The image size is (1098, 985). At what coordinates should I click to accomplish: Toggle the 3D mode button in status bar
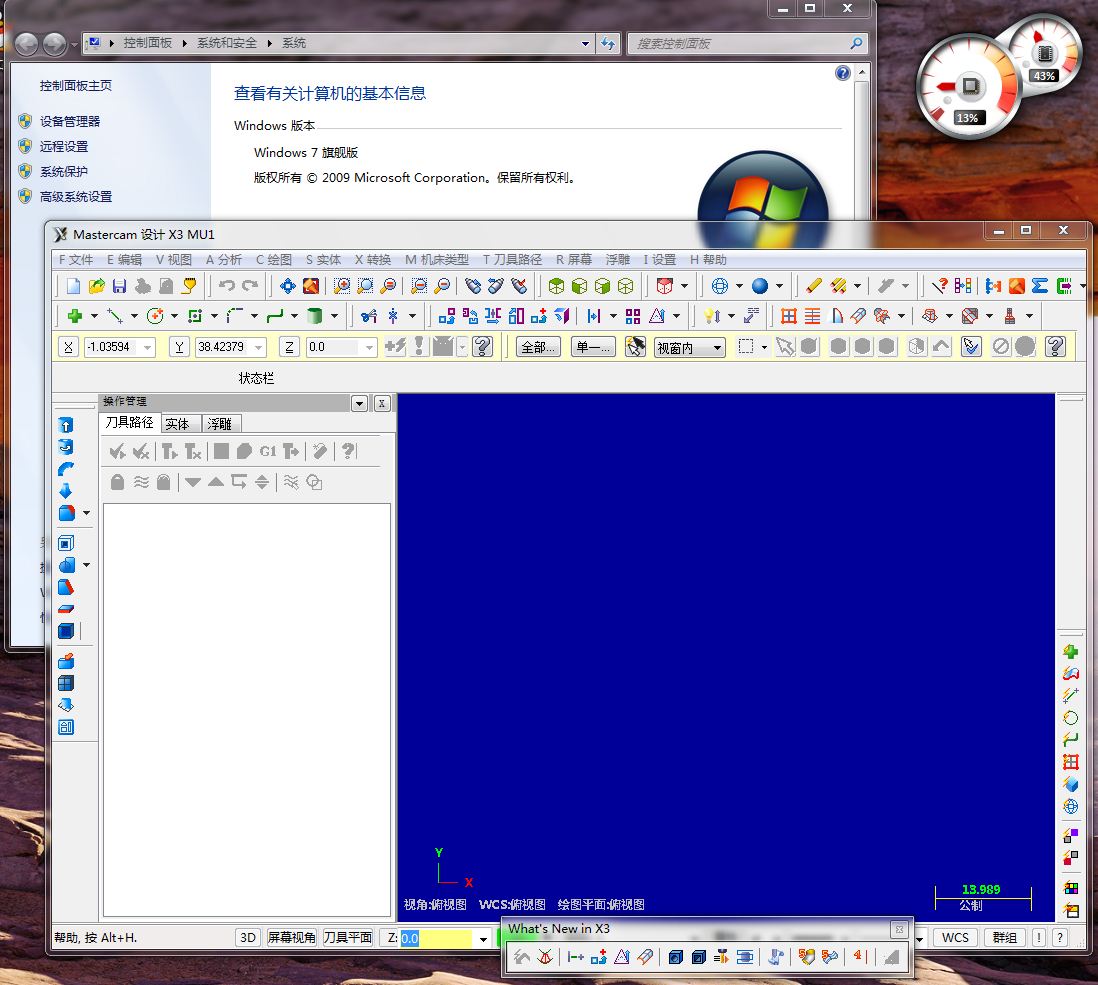(x=248, y=937)
